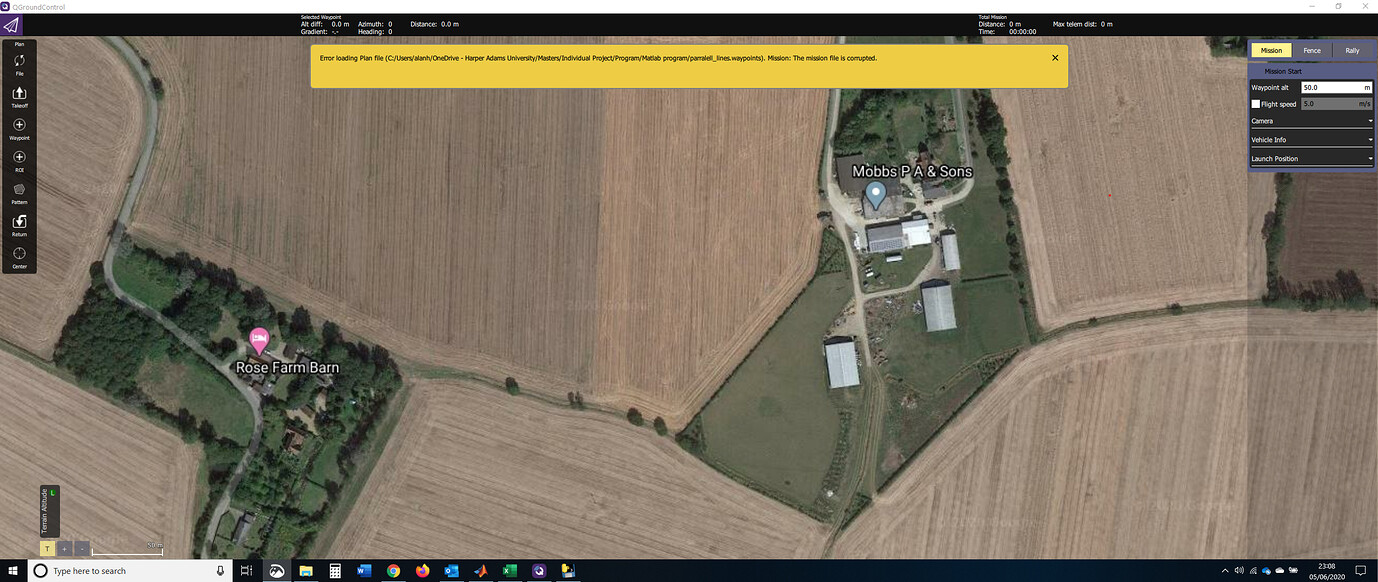Click the Waypoint alt input field
This screenshot has width=1378, height=582.
tap(1336, 88)
